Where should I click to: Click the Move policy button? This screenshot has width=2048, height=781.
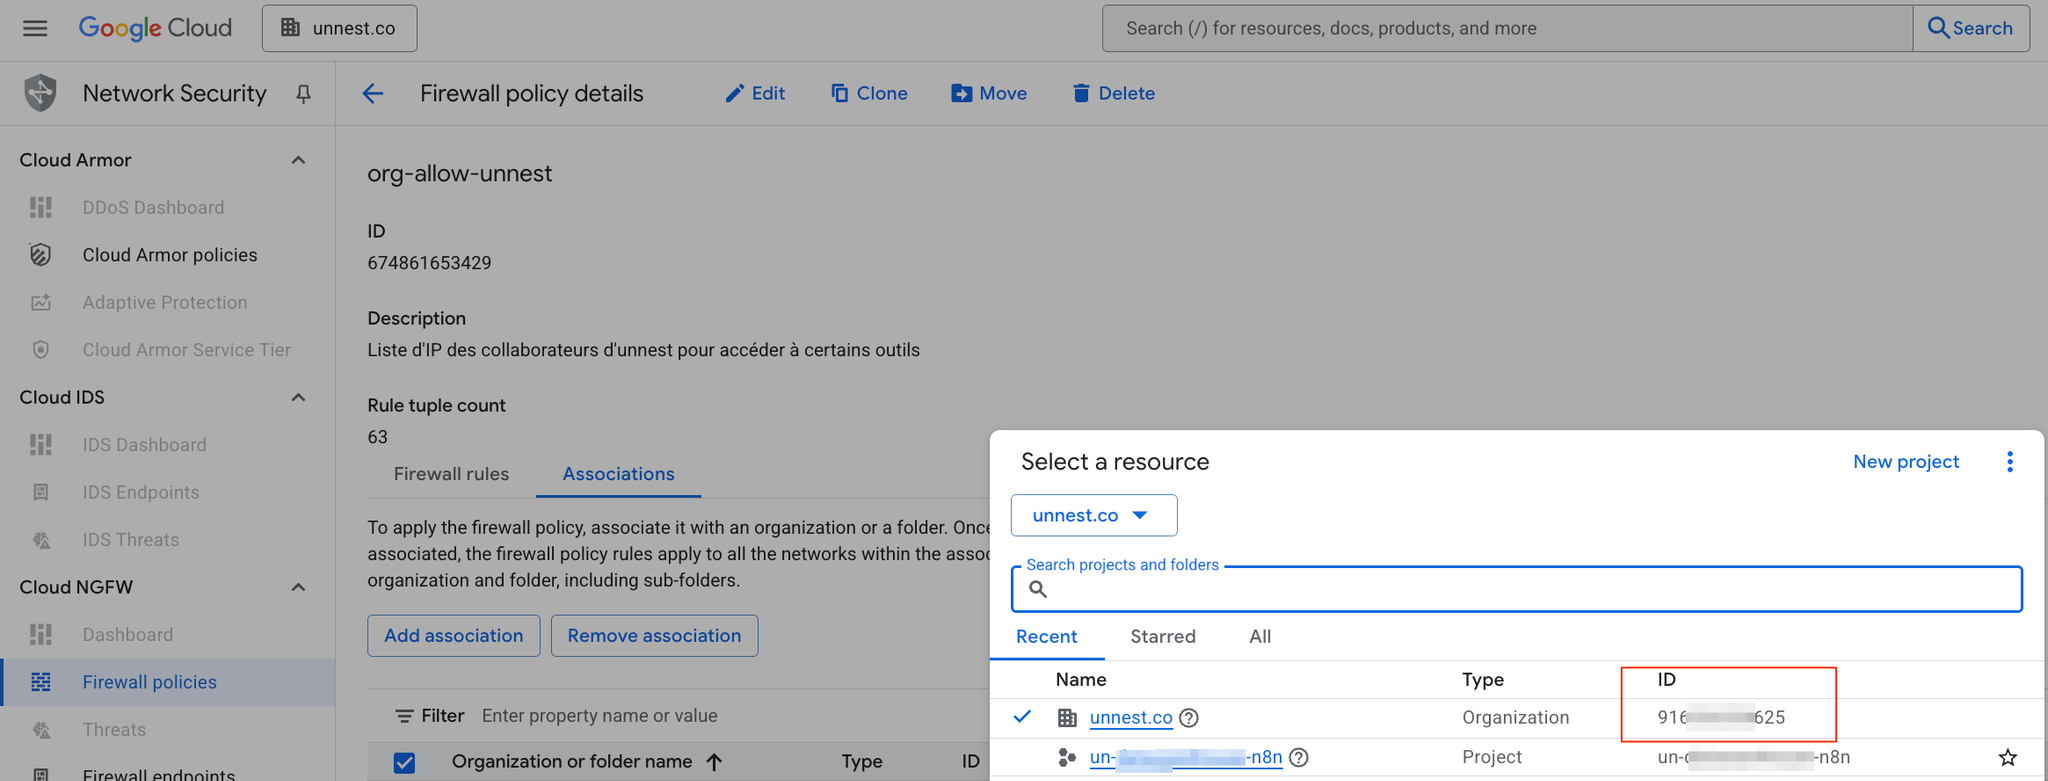tap(989, 93)
